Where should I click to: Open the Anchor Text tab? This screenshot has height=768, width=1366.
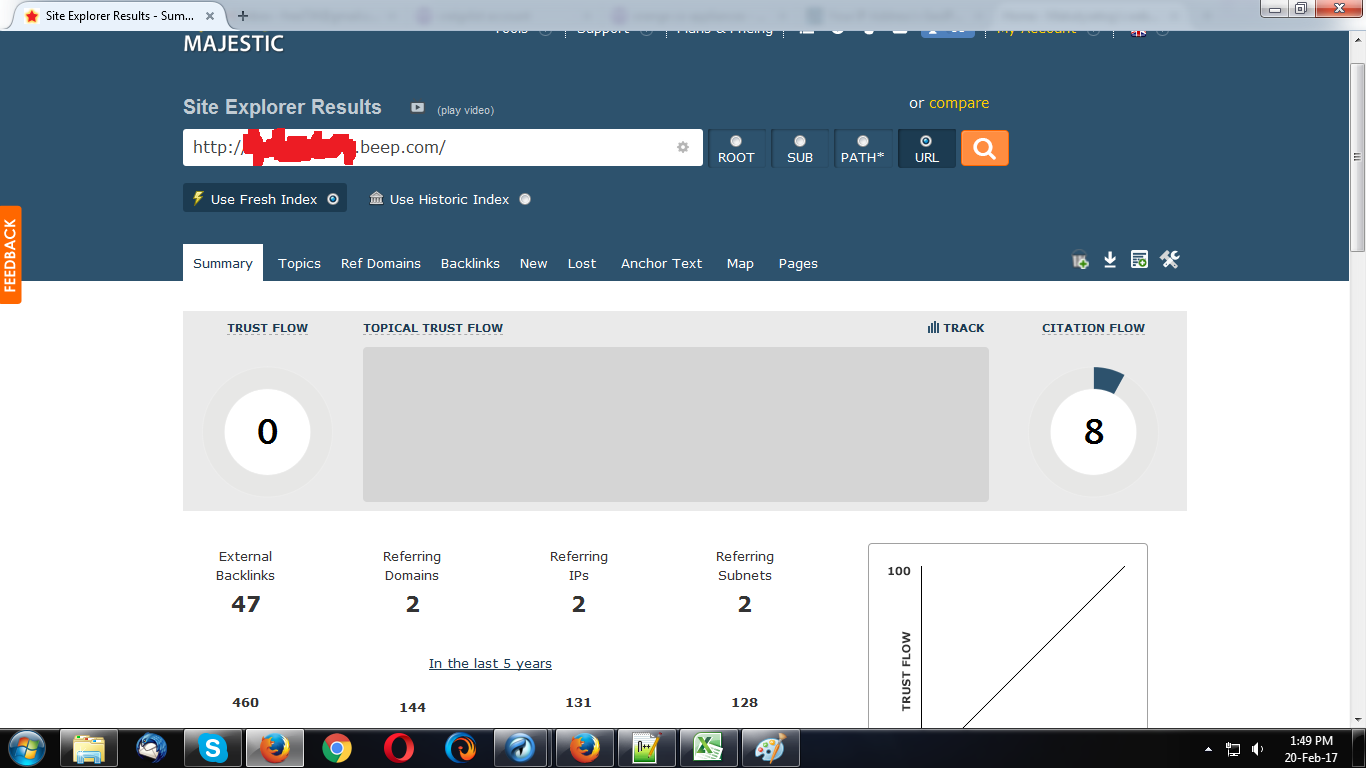tap(662, 263)
